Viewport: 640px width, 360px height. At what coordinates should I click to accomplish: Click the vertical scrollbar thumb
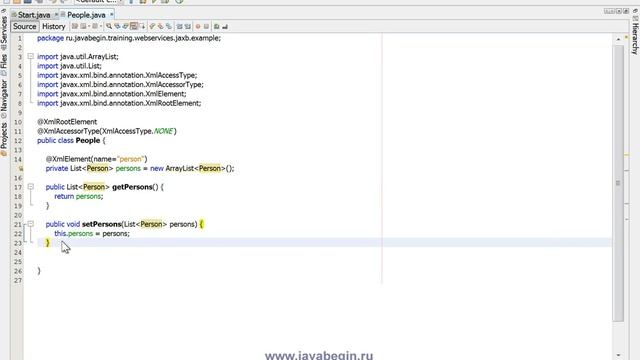(x=618, y=183)
